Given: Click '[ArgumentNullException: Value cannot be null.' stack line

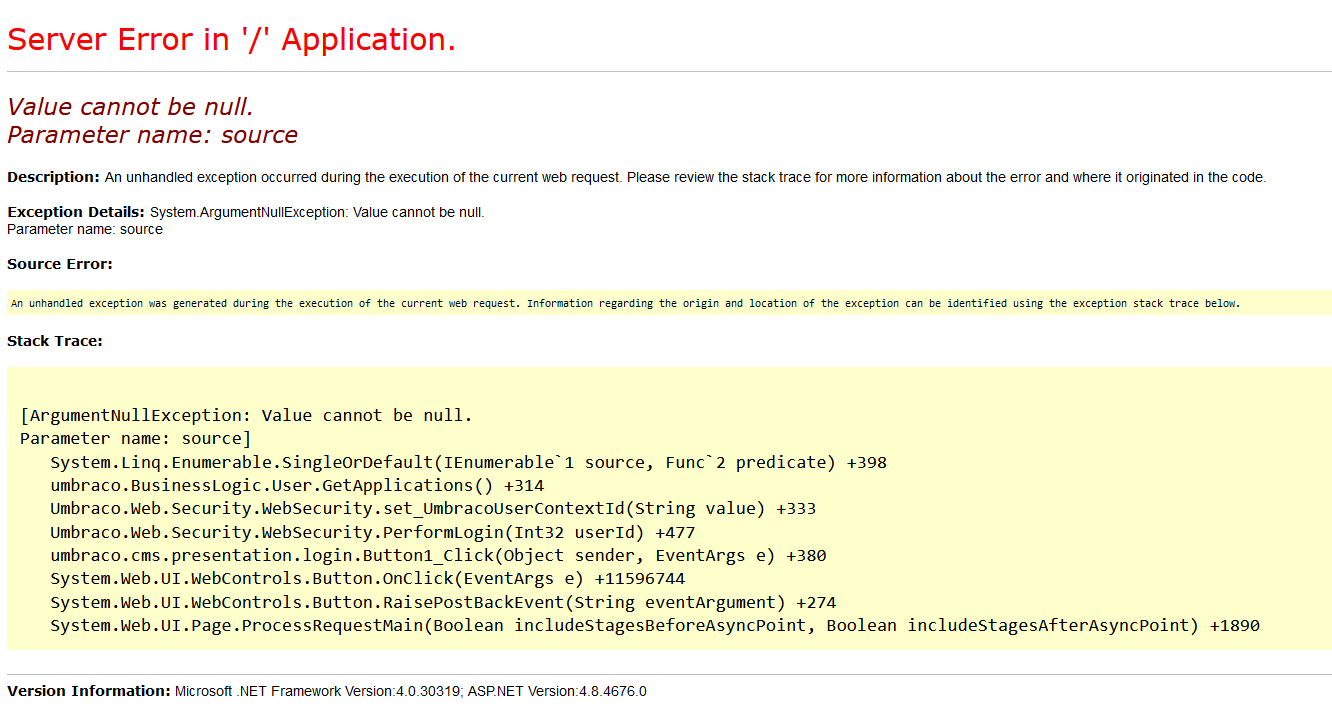Looking at the screenshot, I should pos(246,416).
